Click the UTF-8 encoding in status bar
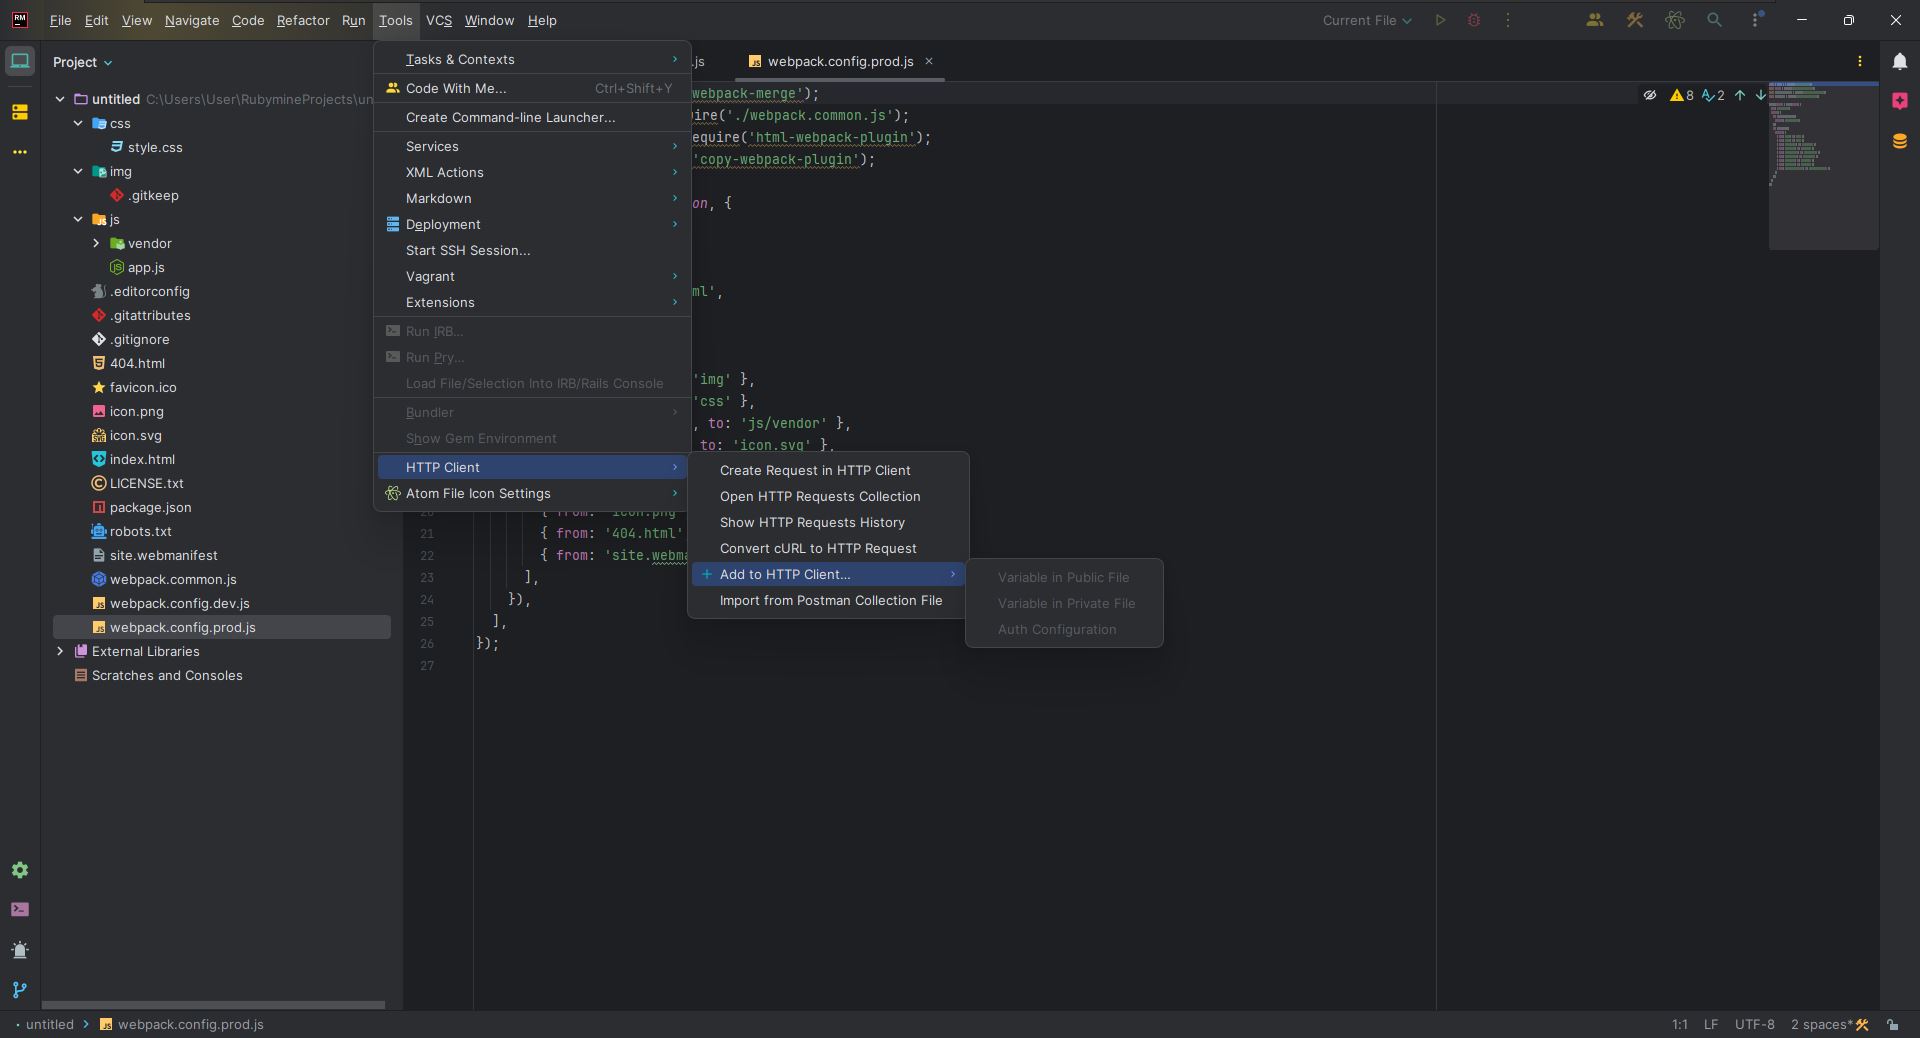The height and width of the screenshot is (1038, 1920). [x=1754, y=1024]
